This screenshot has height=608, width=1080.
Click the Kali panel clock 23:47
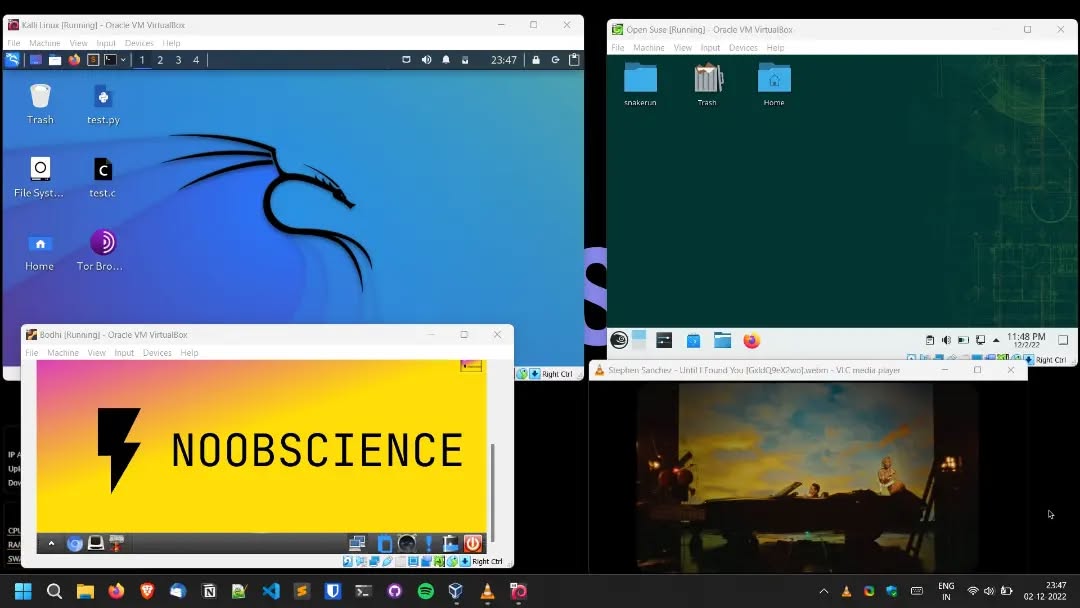pos(503,60)
